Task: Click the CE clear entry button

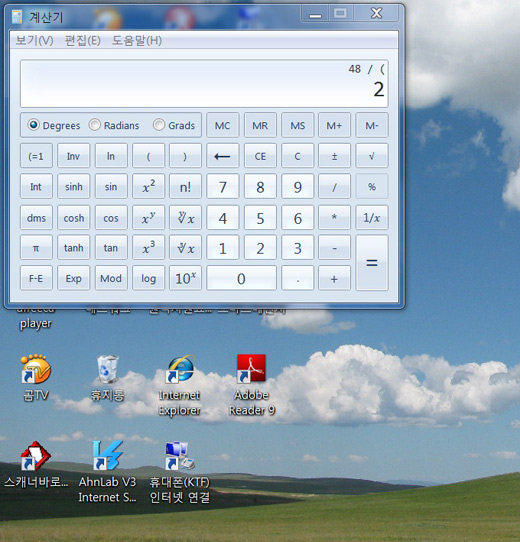Action: pos(260,156)
